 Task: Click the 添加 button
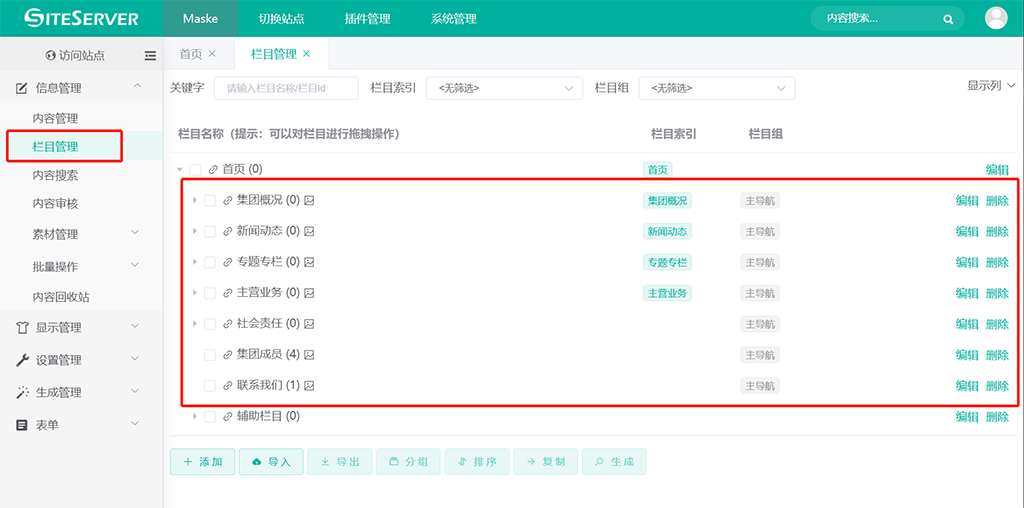pos(202,461)
